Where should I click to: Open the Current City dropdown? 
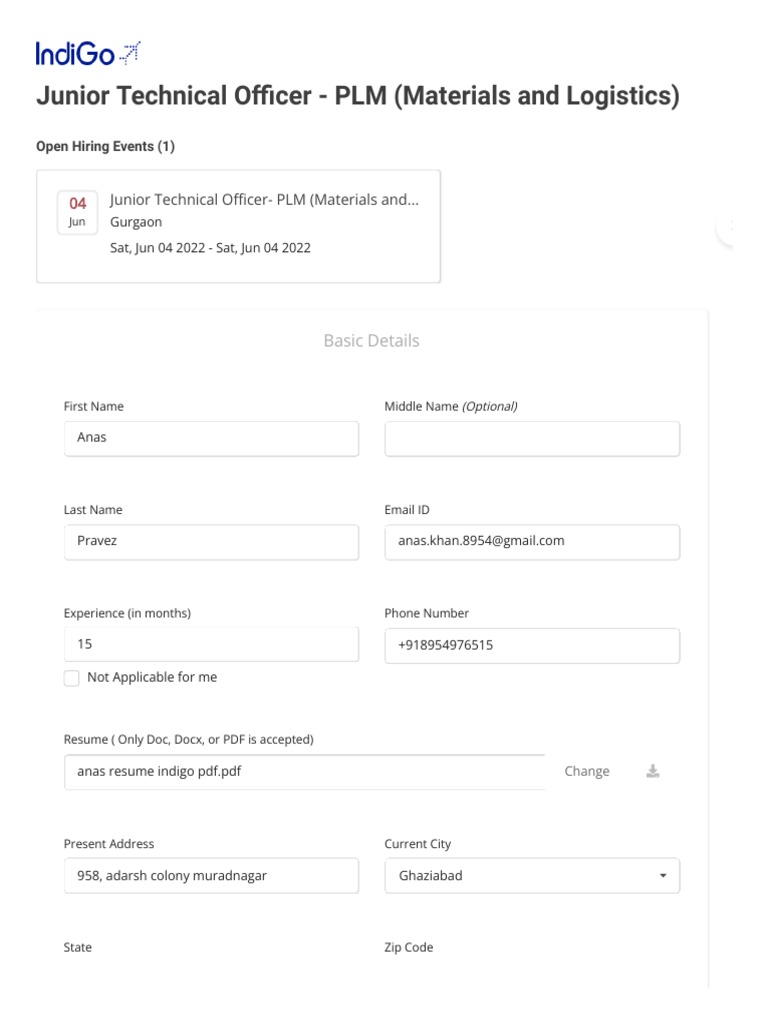(532, 876)
